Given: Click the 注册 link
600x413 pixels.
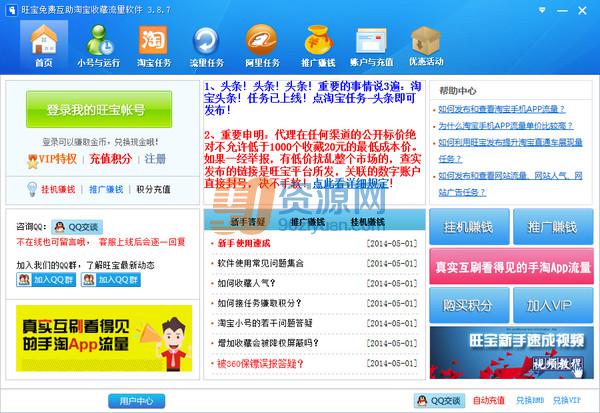Looking at the screenshot, I should click(155, 158).
